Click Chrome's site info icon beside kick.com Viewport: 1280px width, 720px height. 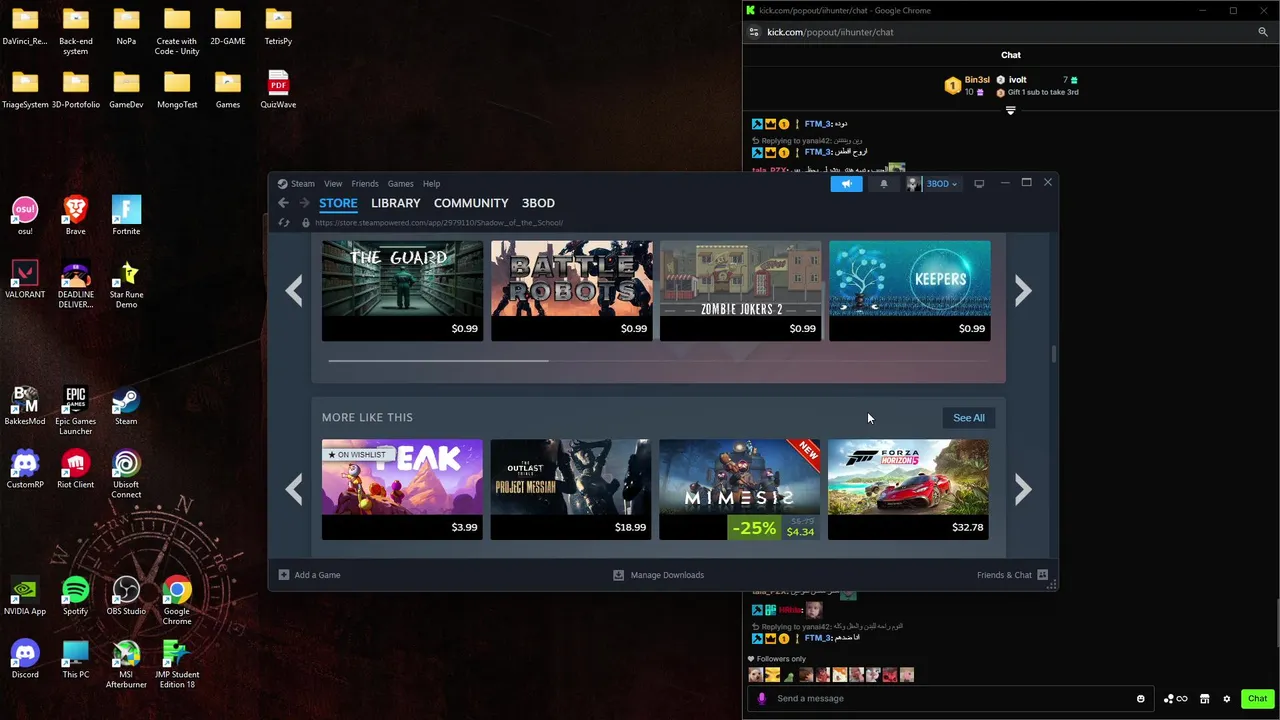754,32
